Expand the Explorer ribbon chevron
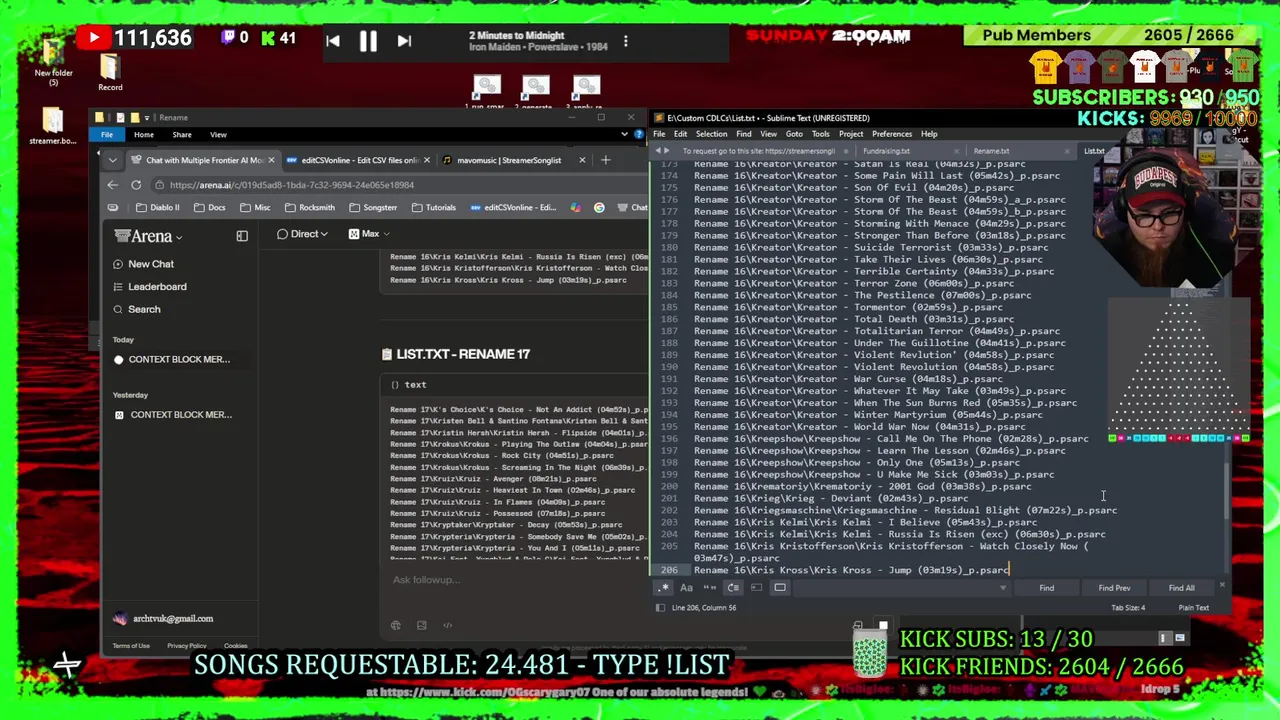This screenshot has width=1280, height=720. [x=626, y=134]
